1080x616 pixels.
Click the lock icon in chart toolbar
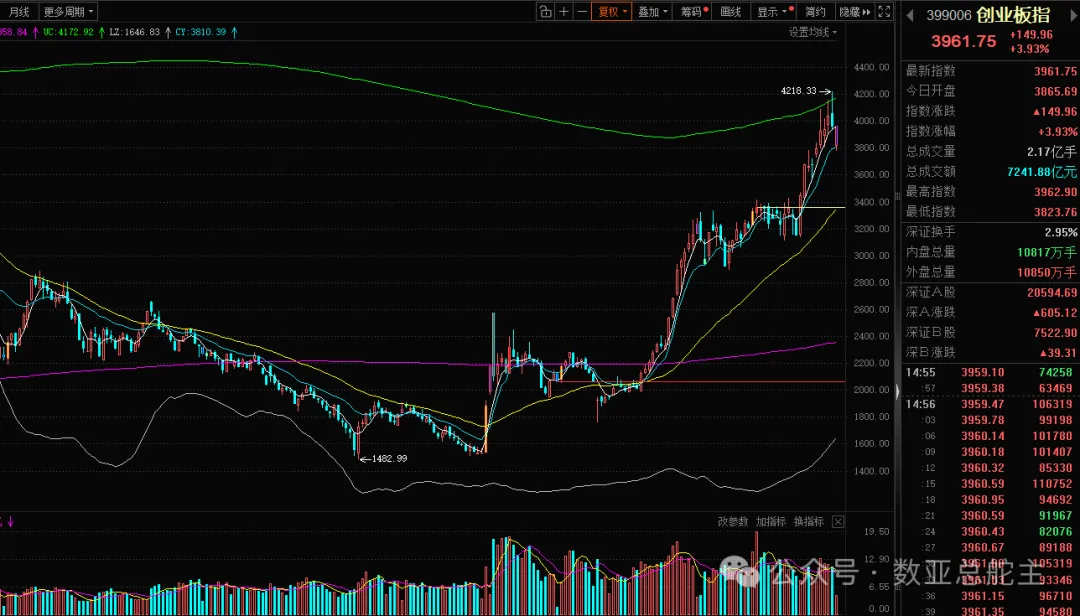click(546, 12)
